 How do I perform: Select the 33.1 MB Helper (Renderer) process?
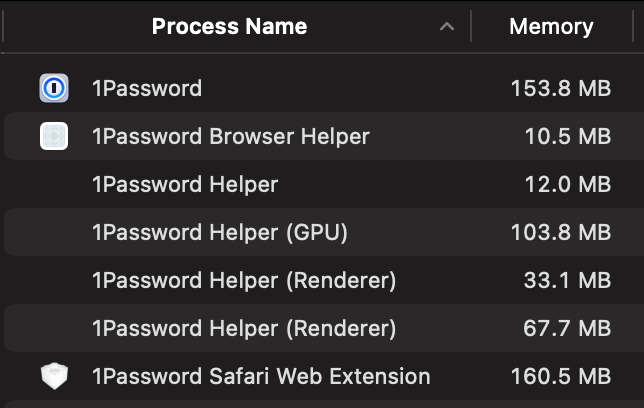[x=324, y=280]
